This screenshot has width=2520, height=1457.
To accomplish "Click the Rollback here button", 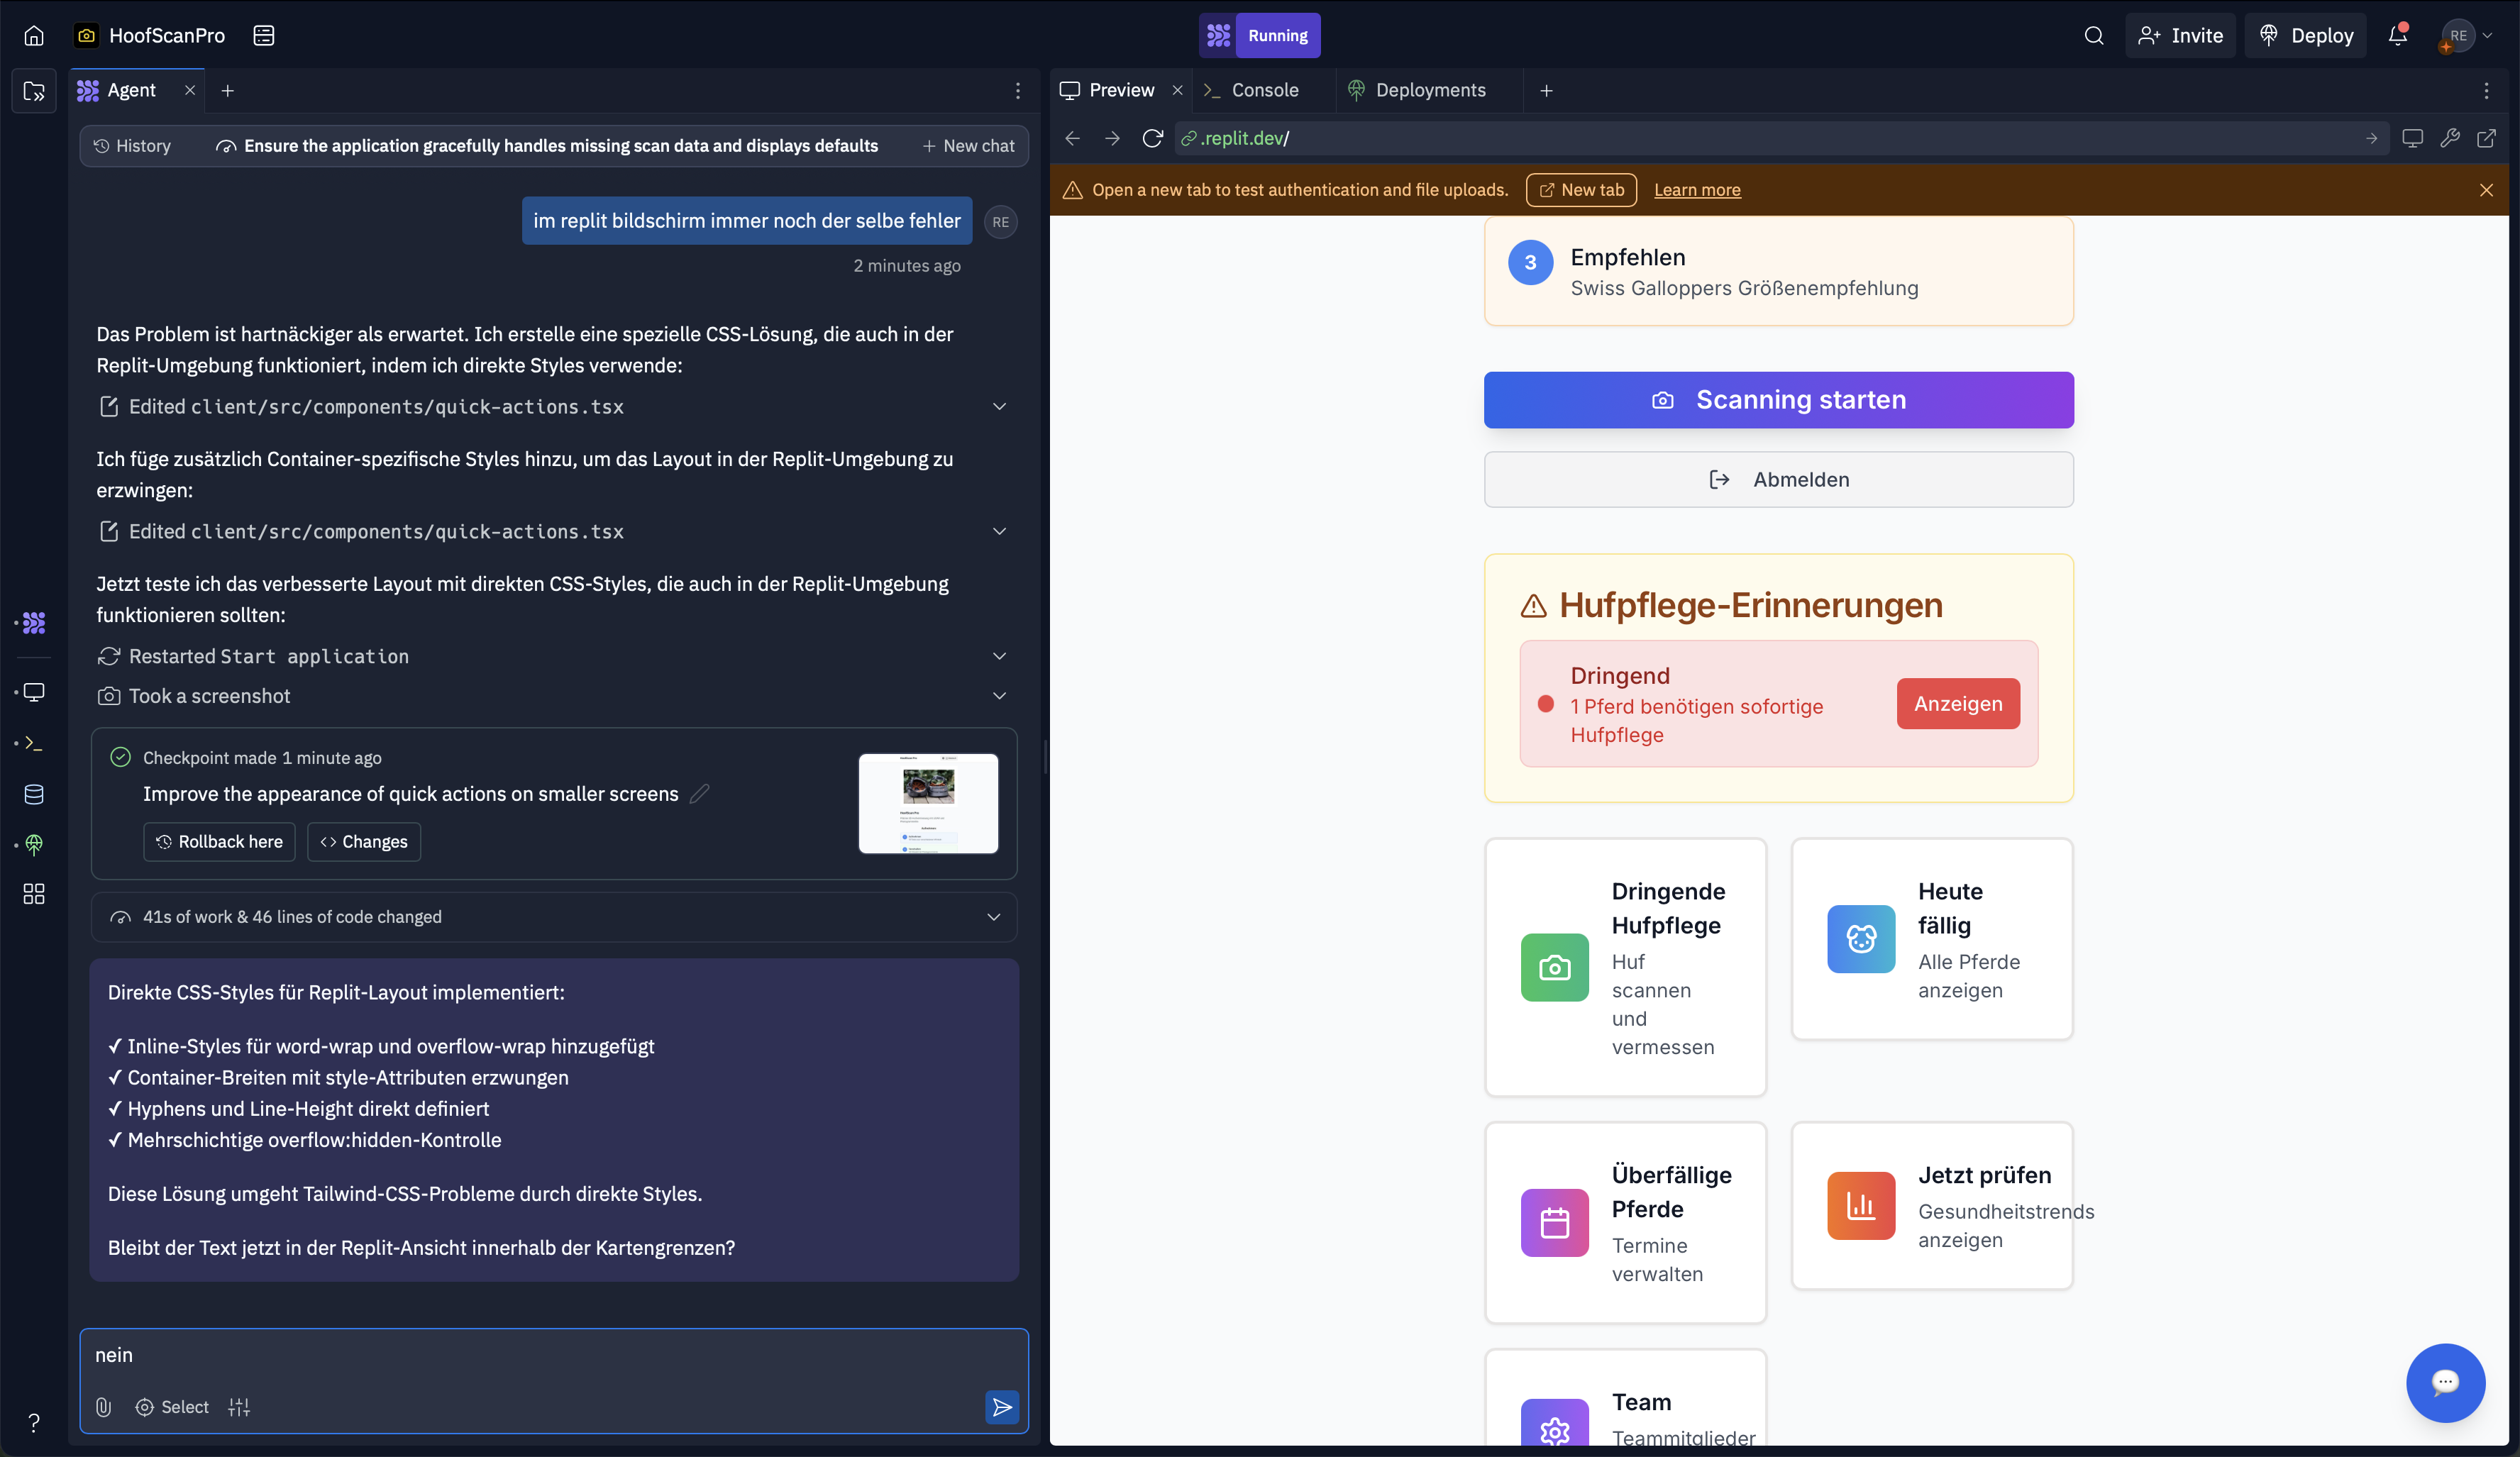I will 219,842.
